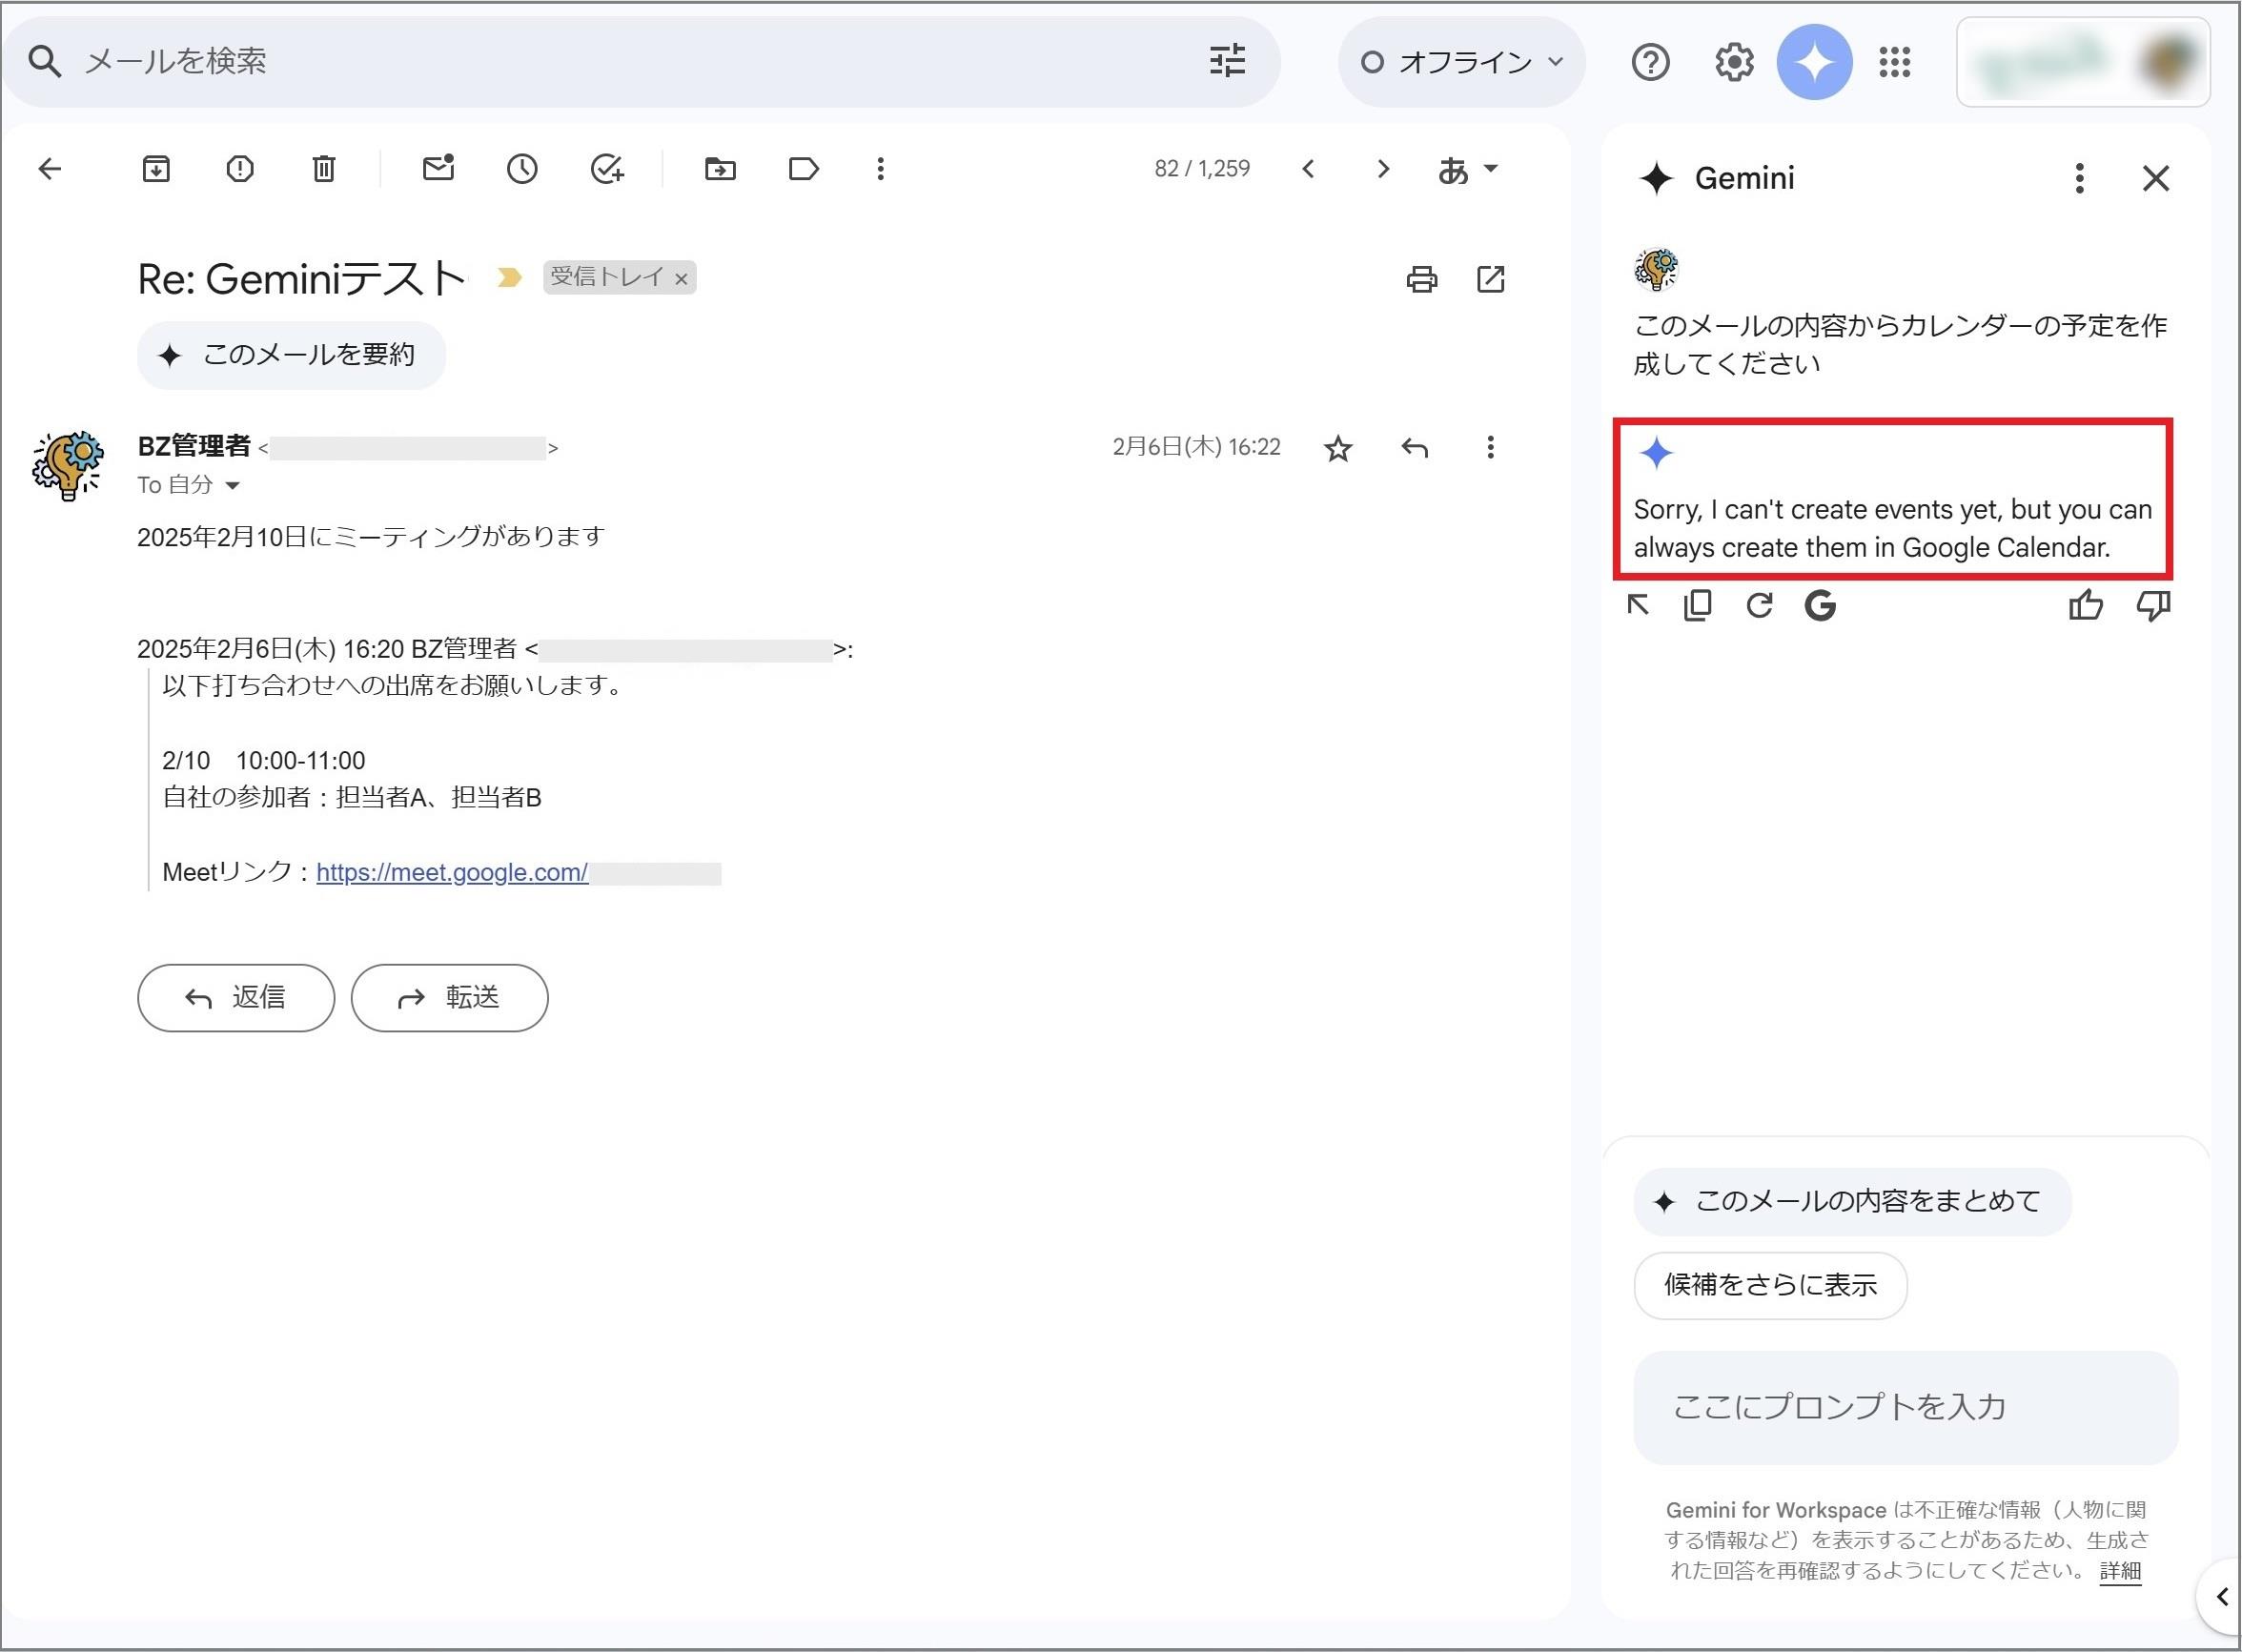
Task: Click the BZ管理者 sender avatar
Action: pyautogui.click(x=68, y=466)
